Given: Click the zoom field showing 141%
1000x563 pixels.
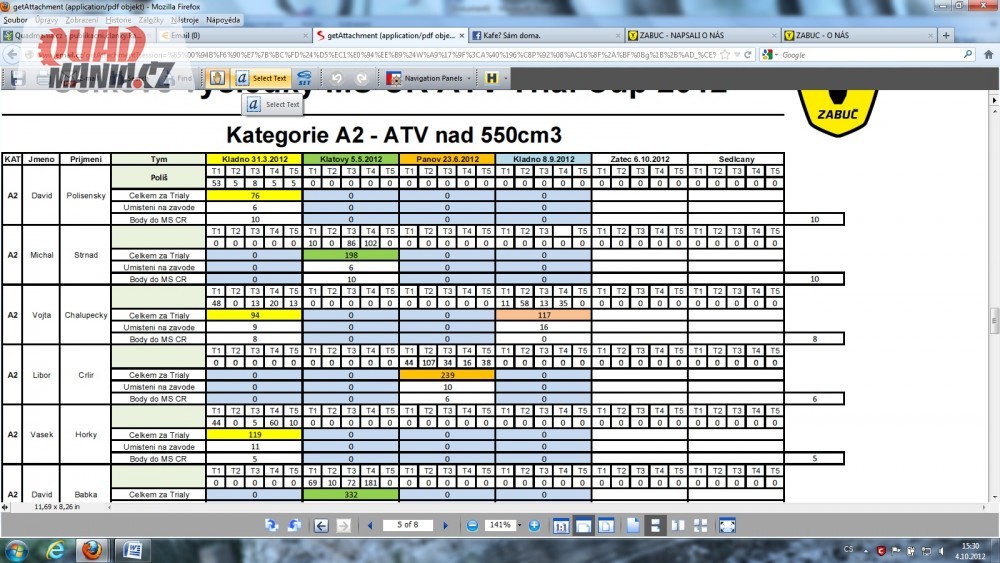Looking at the screenshot, I should click(x=499, y=525).
